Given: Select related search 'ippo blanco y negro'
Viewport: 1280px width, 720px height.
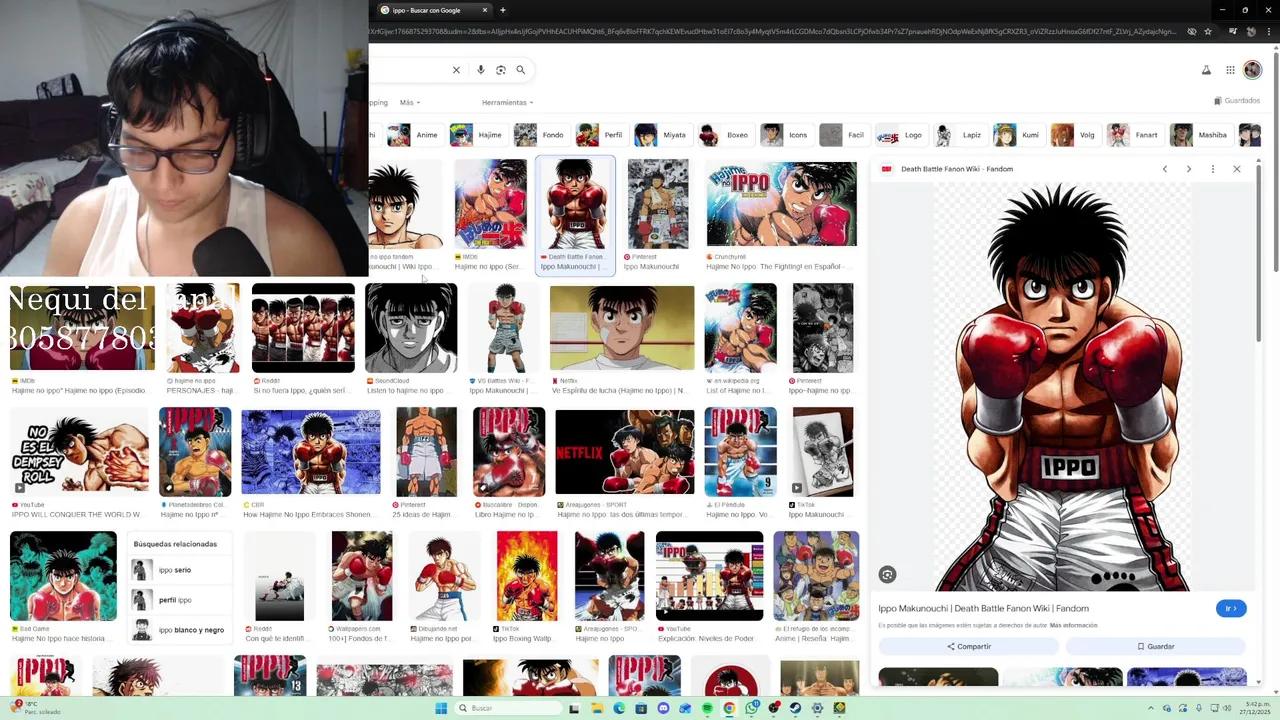Looking at the screenshot, I should click(x=179, y=630).
